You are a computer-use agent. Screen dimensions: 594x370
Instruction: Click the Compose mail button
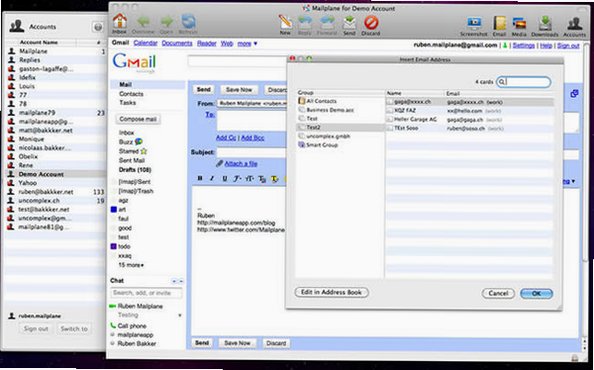(x=138, y=119)
